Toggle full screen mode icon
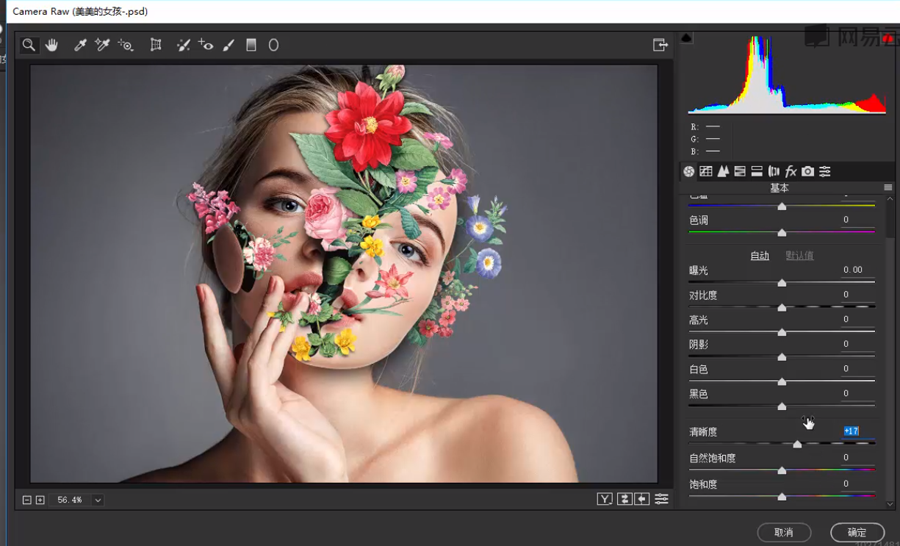This screenshot has height=546, width=900. 660,45
